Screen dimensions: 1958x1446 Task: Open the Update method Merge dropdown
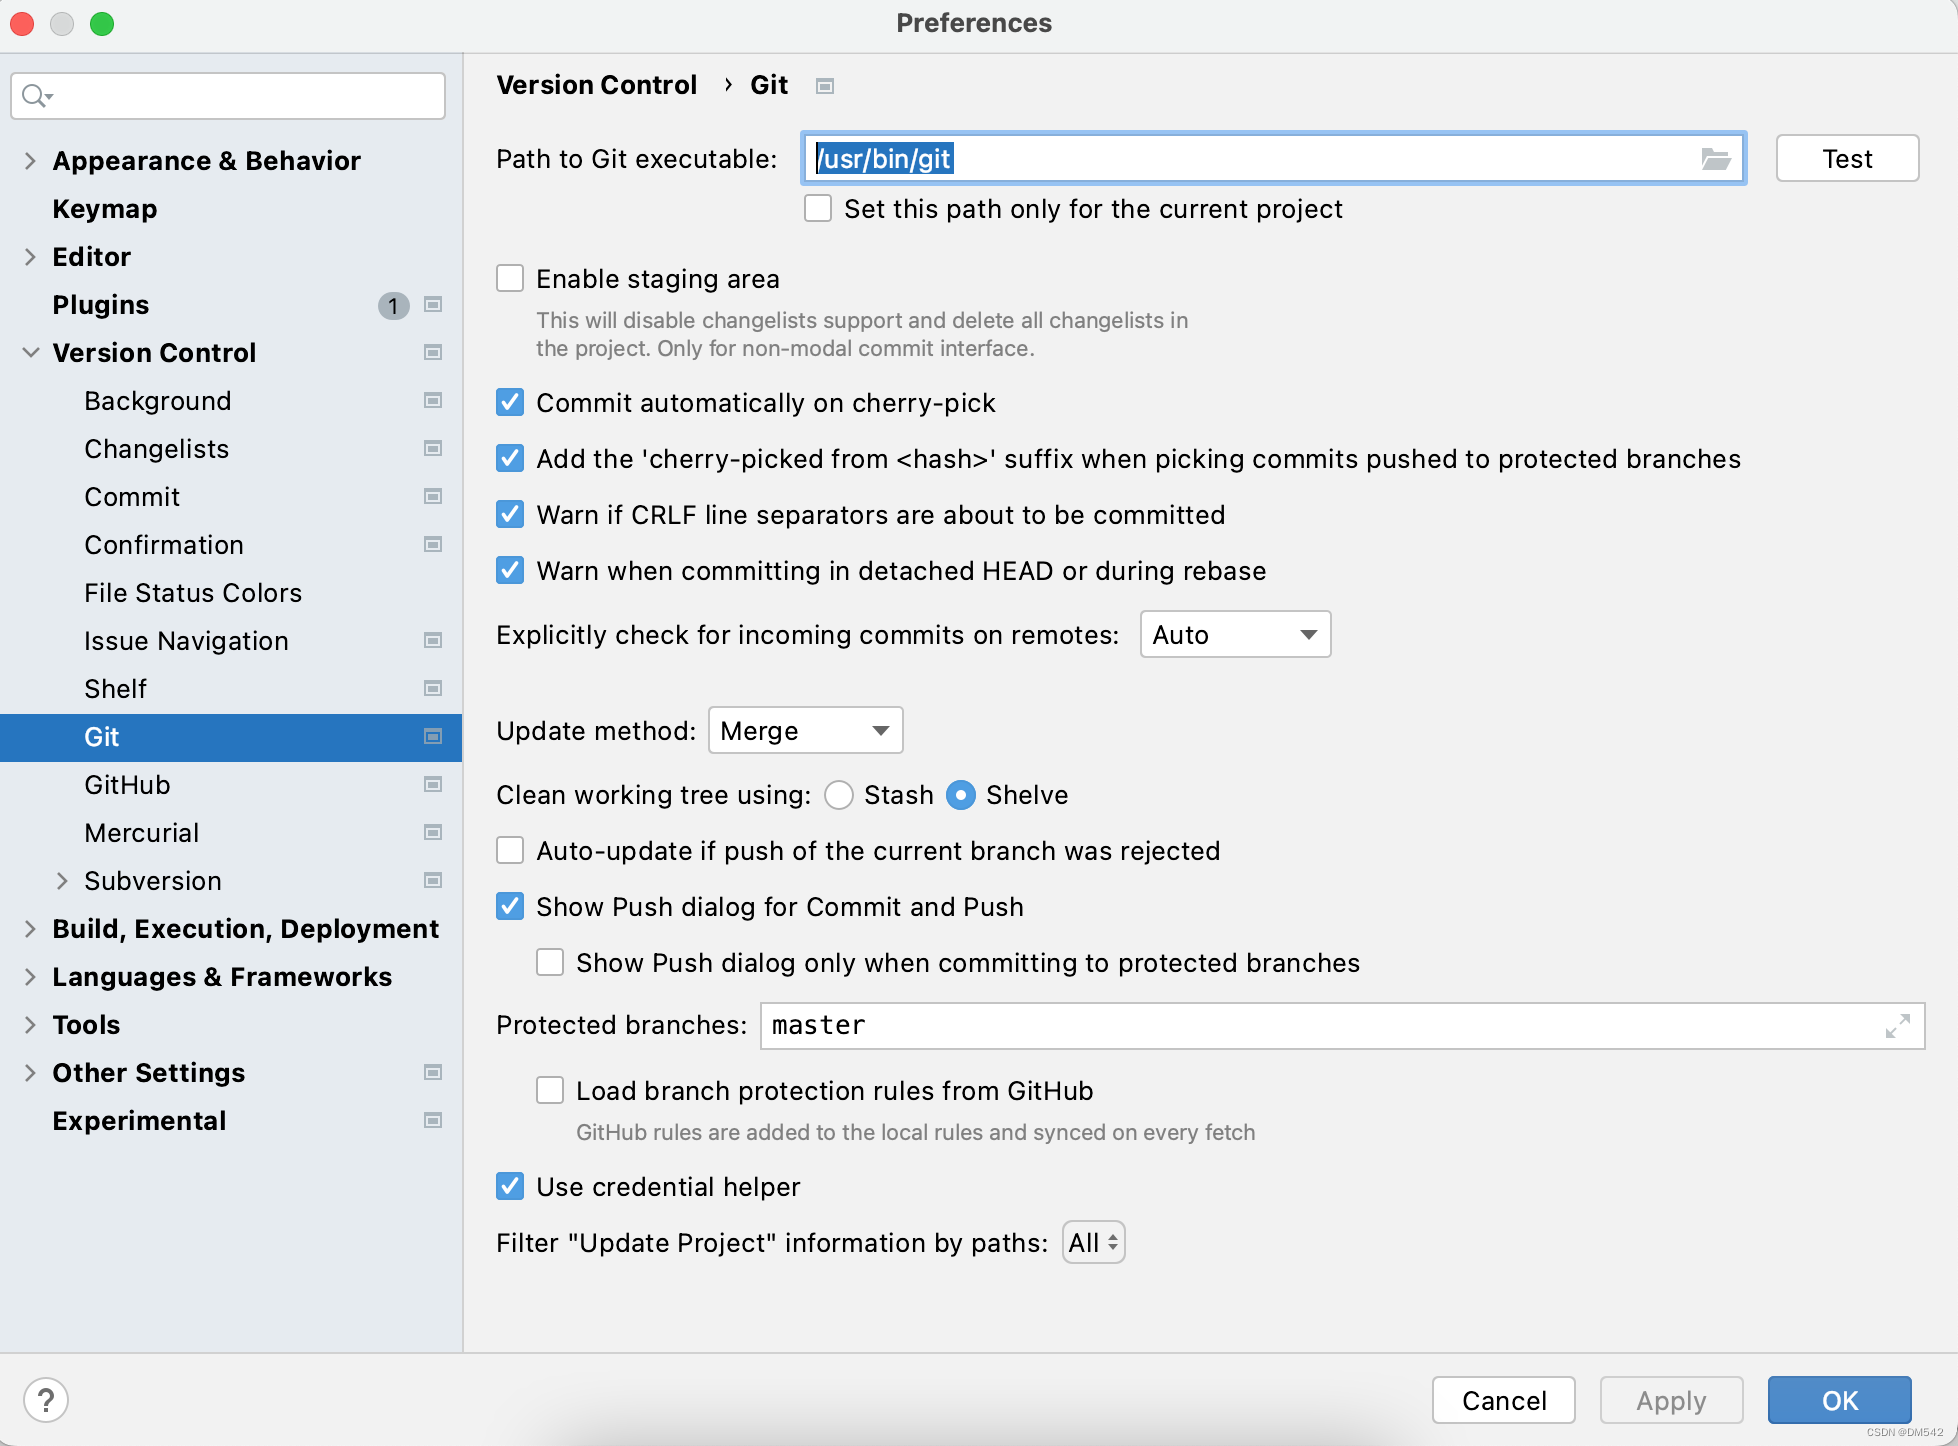805,730
